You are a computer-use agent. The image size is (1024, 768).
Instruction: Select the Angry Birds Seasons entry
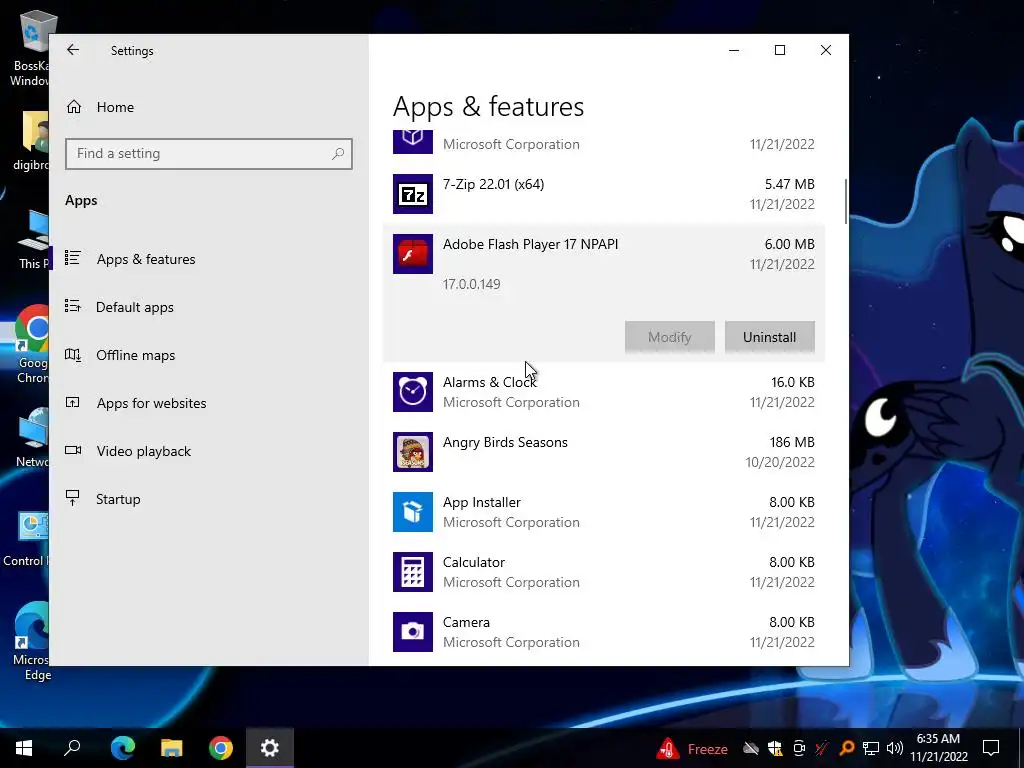[x=603, y=452]
